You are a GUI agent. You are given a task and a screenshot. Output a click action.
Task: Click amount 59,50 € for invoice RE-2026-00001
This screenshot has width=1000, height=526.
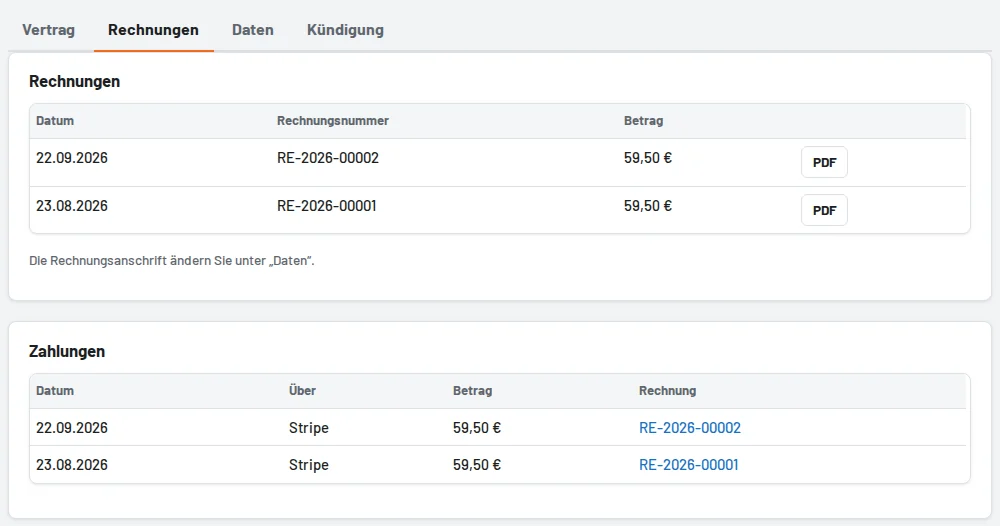[x=648, y=206]
